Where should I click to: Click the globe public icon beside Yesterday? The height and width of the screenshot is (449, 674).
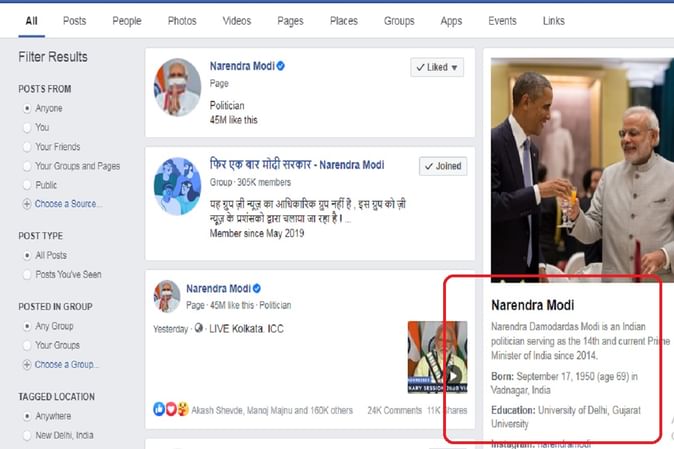(x=198, y=327)
